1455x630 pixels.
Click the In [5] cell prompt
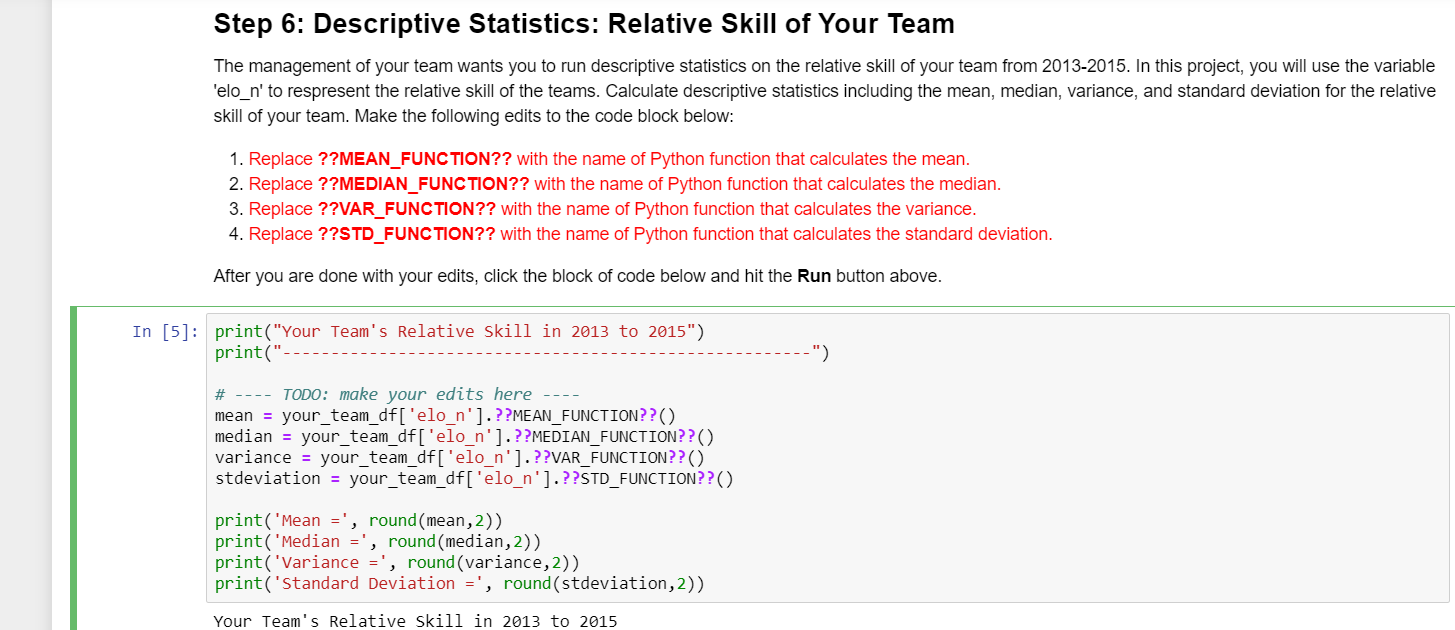163,332
